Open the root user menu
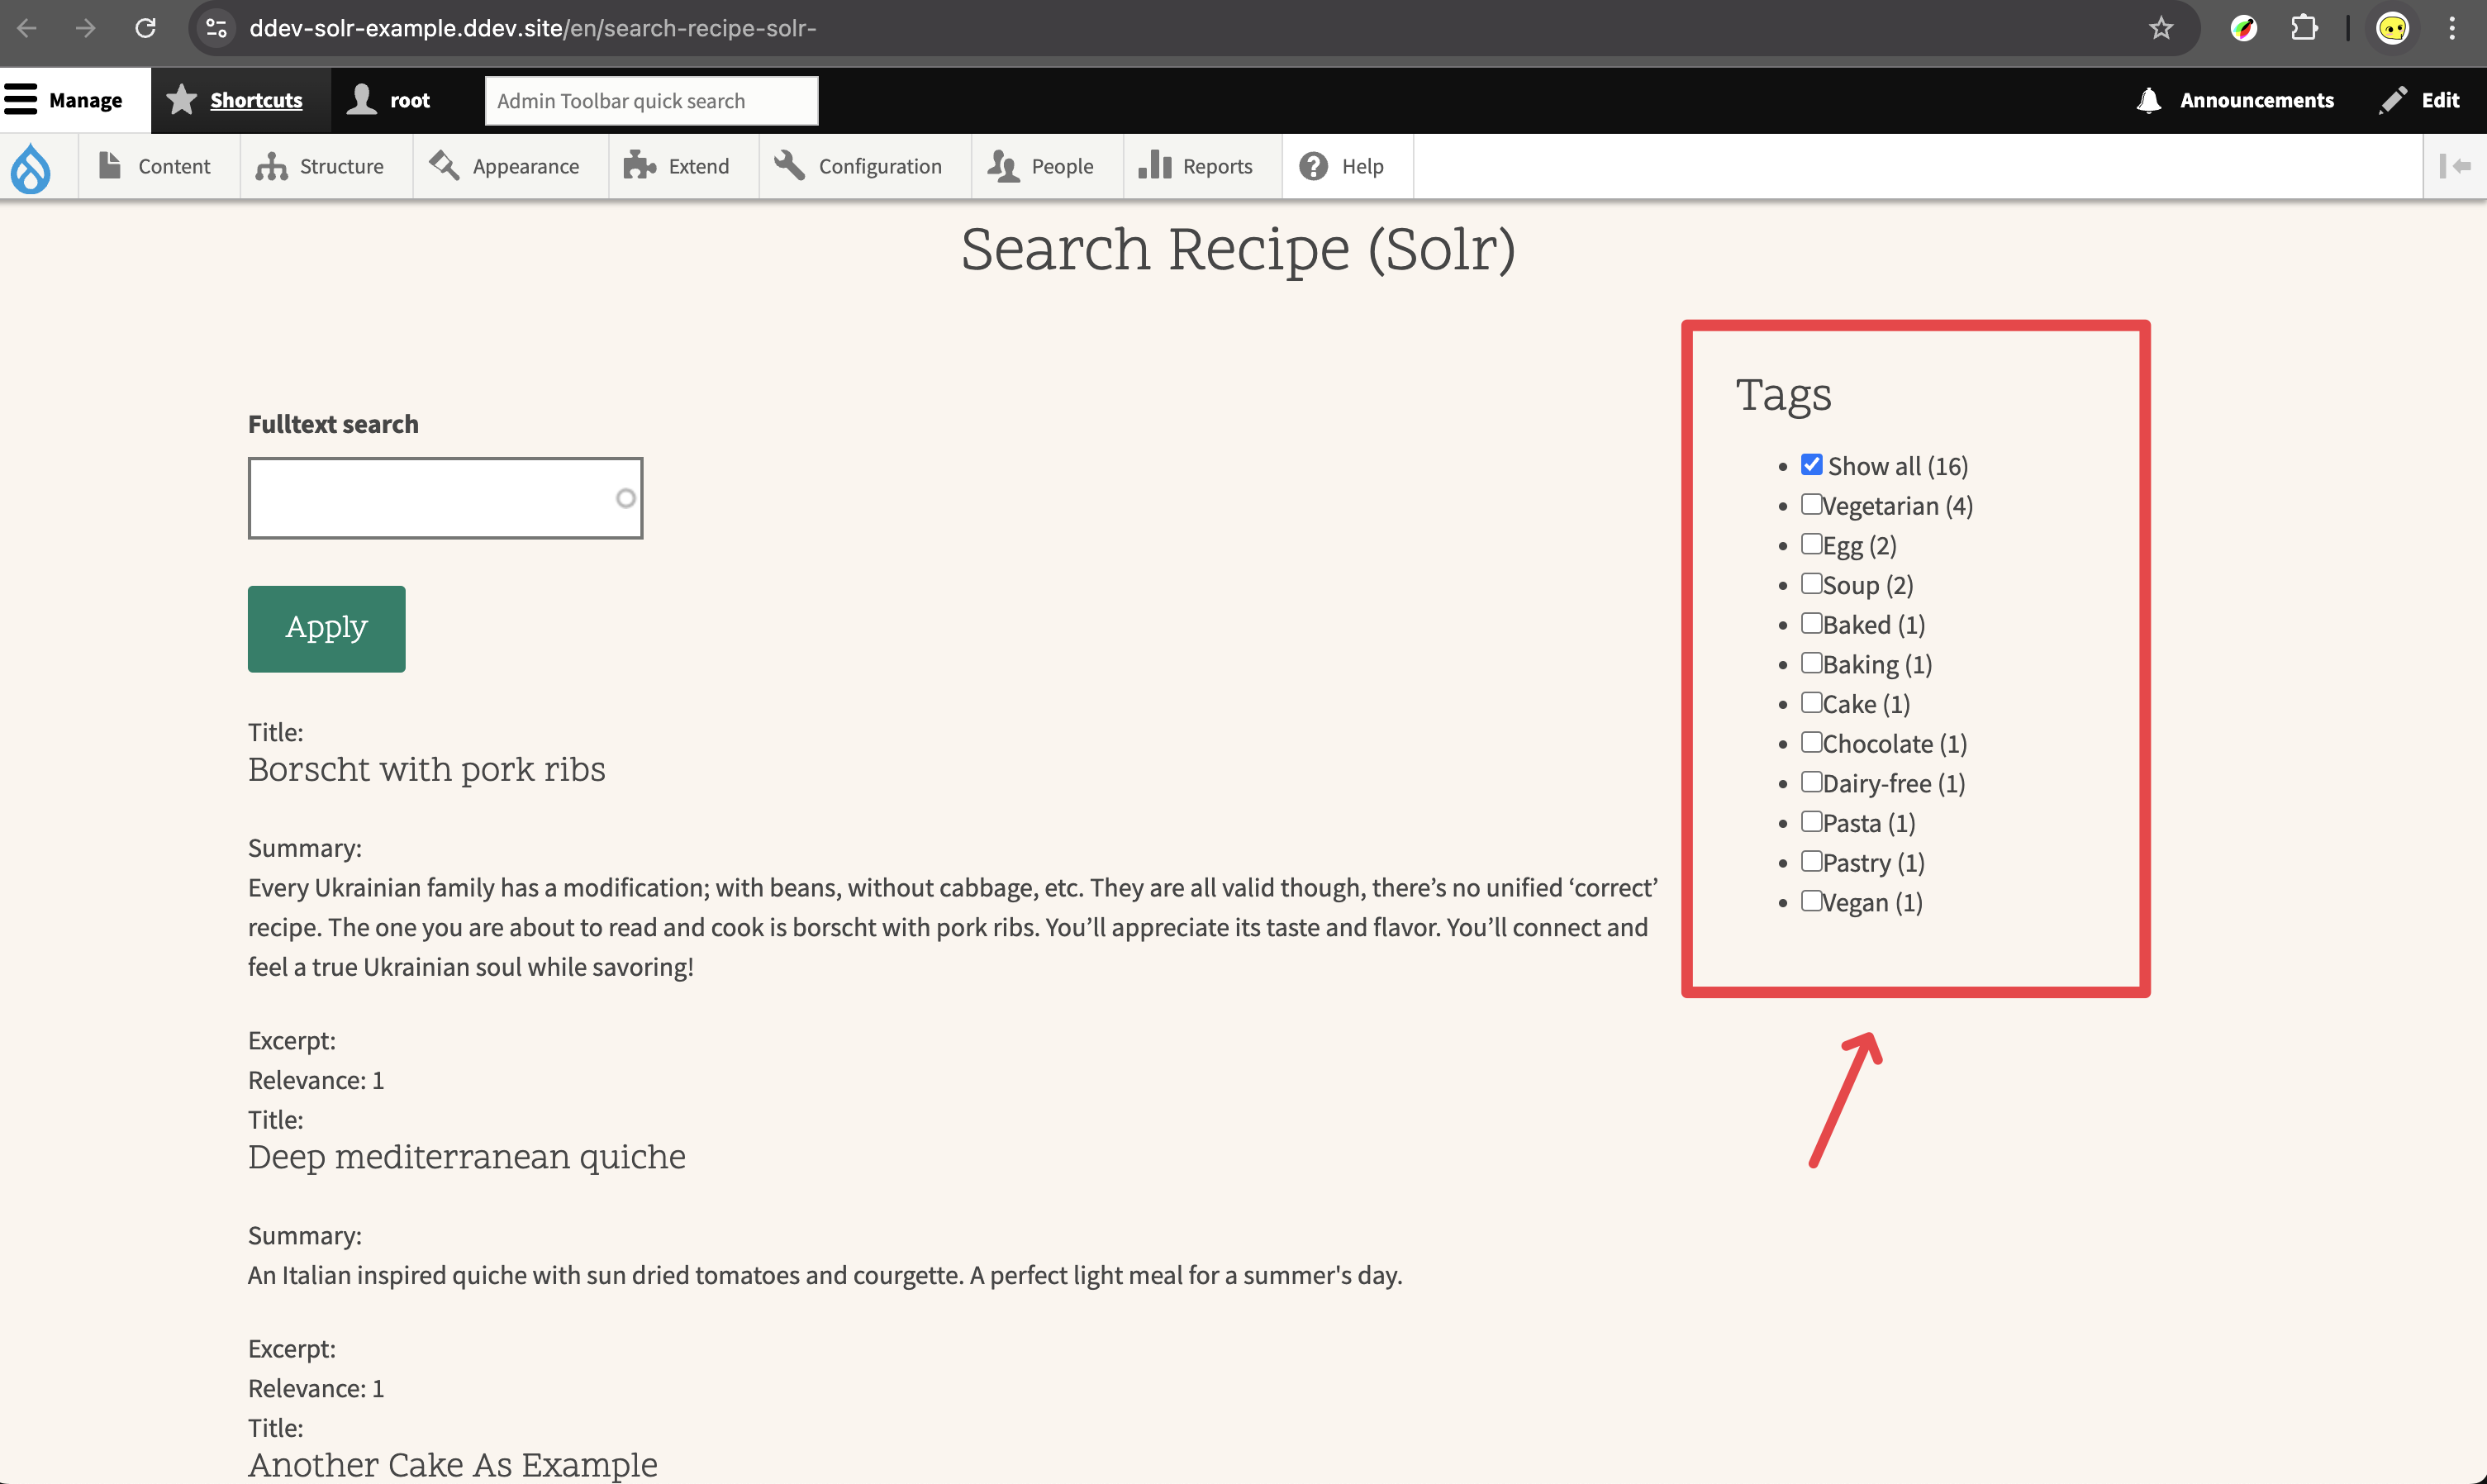 389,100
